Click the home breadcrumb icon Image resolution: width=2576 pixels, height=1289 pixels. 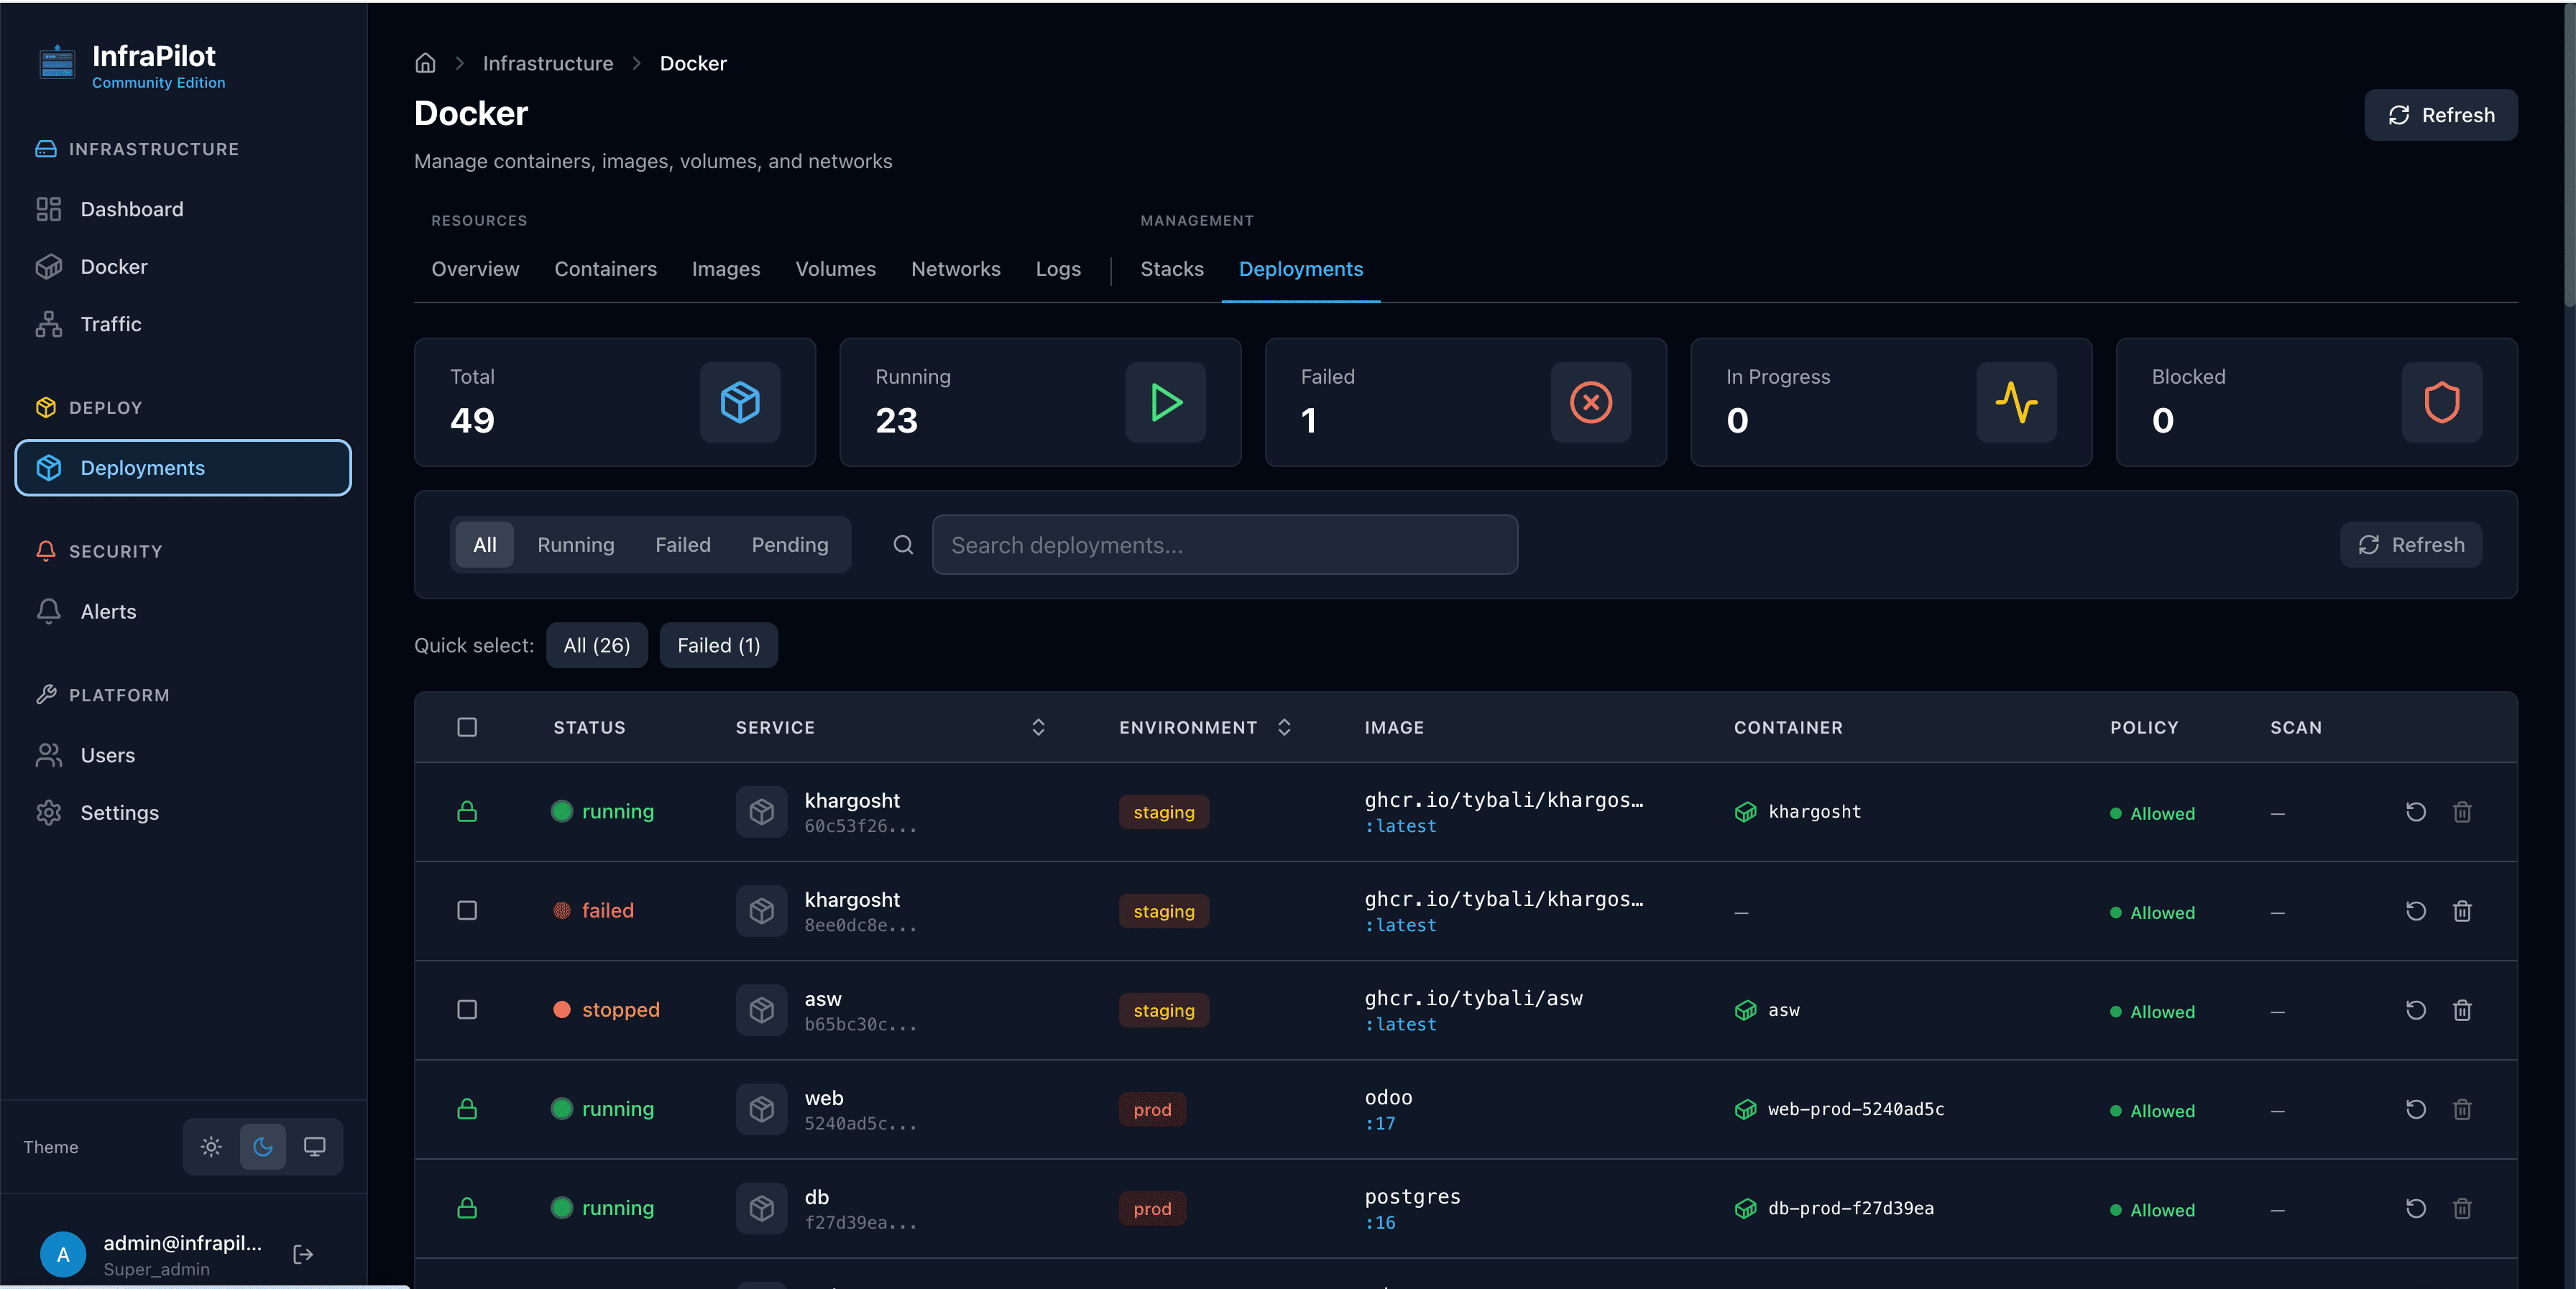(425, 63)
